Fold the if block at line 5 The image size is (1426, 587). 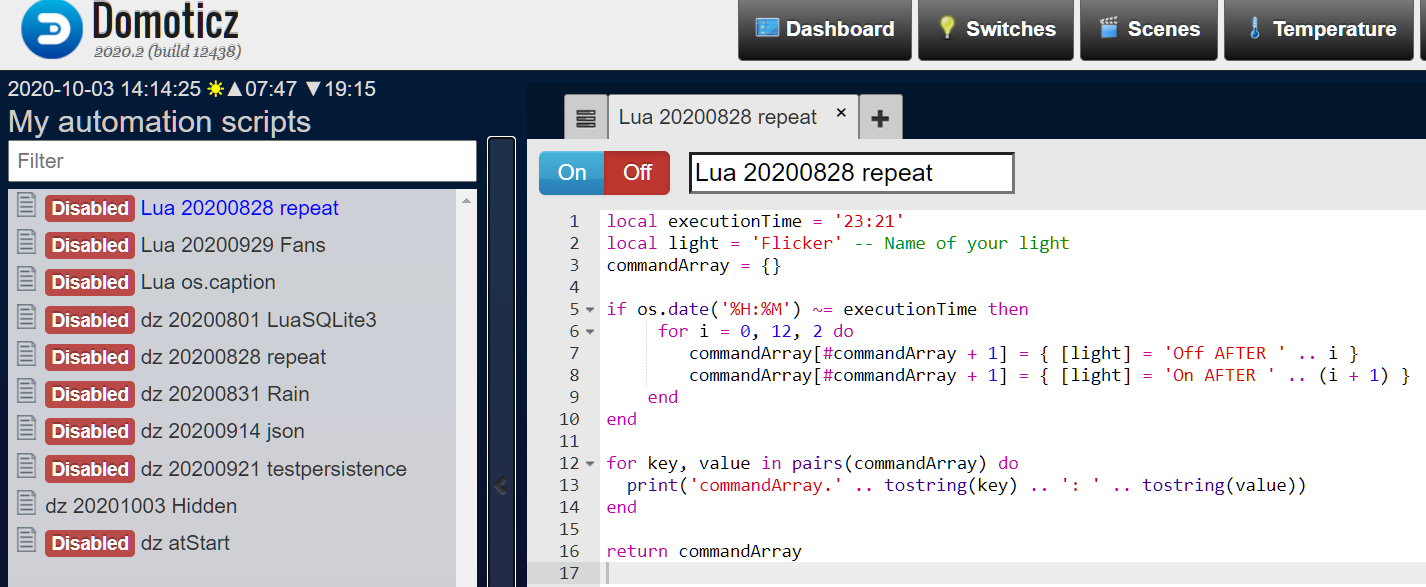click(x=590, y=309)
